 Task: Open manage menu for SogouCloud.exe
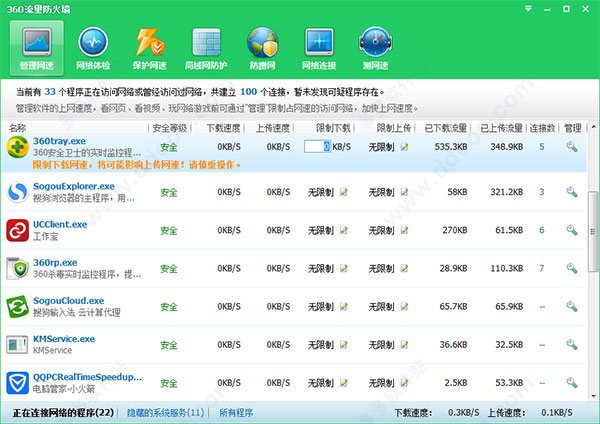pyautogui.click(x=572, y=306)
